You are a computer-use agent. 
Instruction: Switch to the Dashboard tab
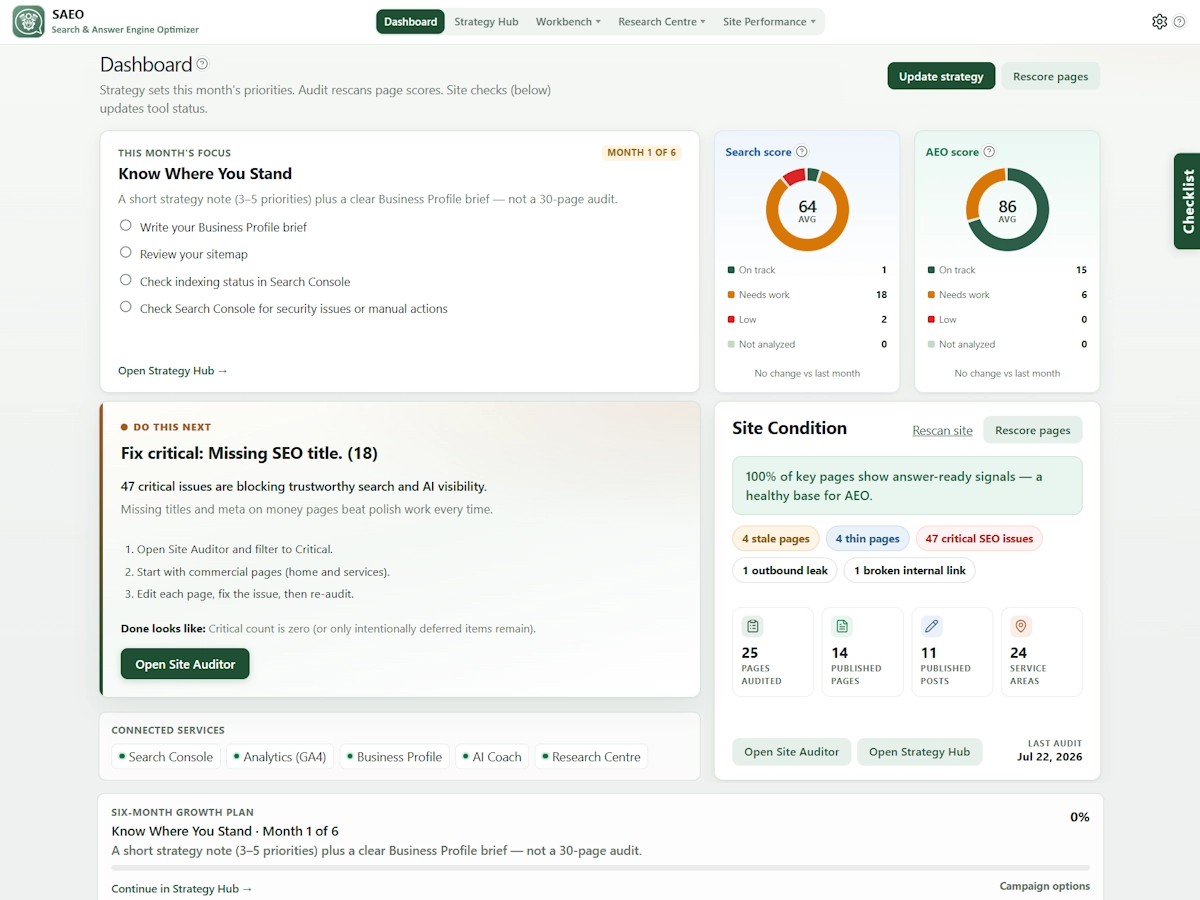(411, 21)
